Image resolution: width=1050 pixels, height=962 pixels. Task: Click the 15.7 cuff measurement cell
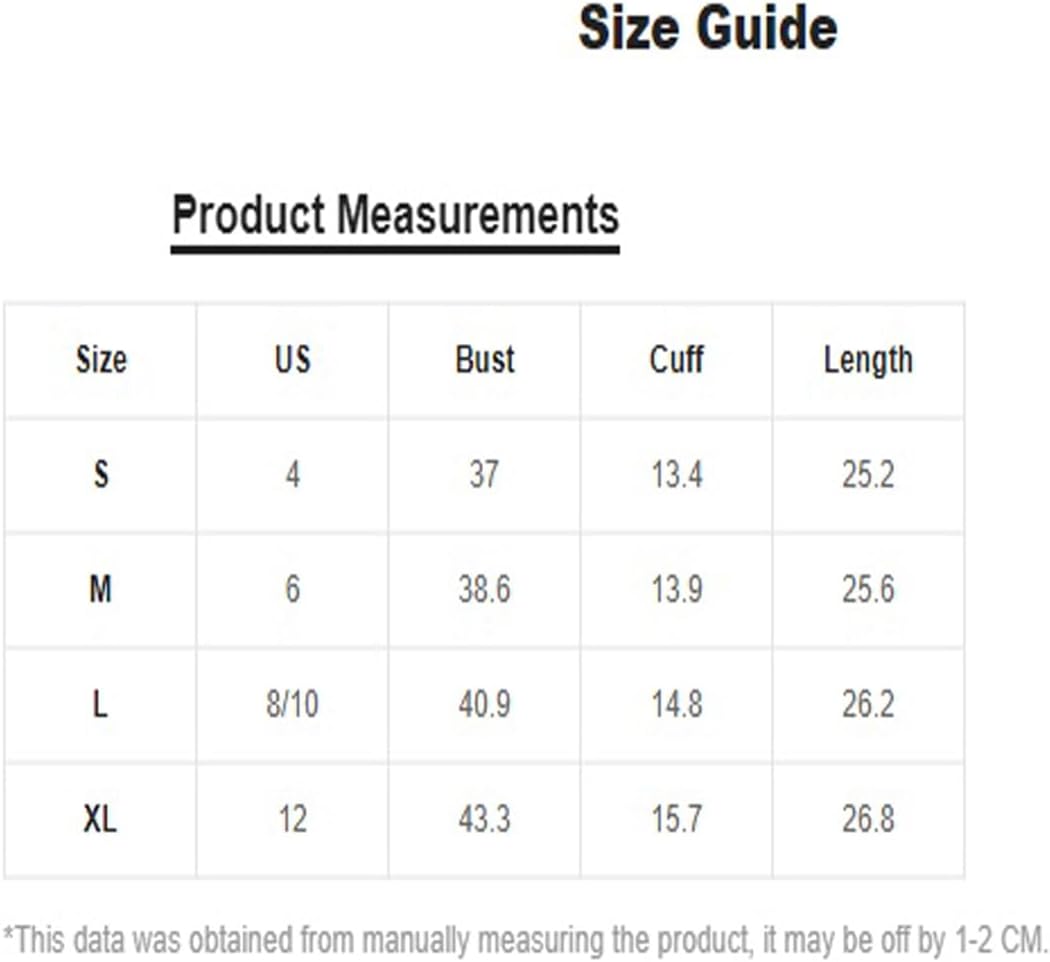pos(676,820)
